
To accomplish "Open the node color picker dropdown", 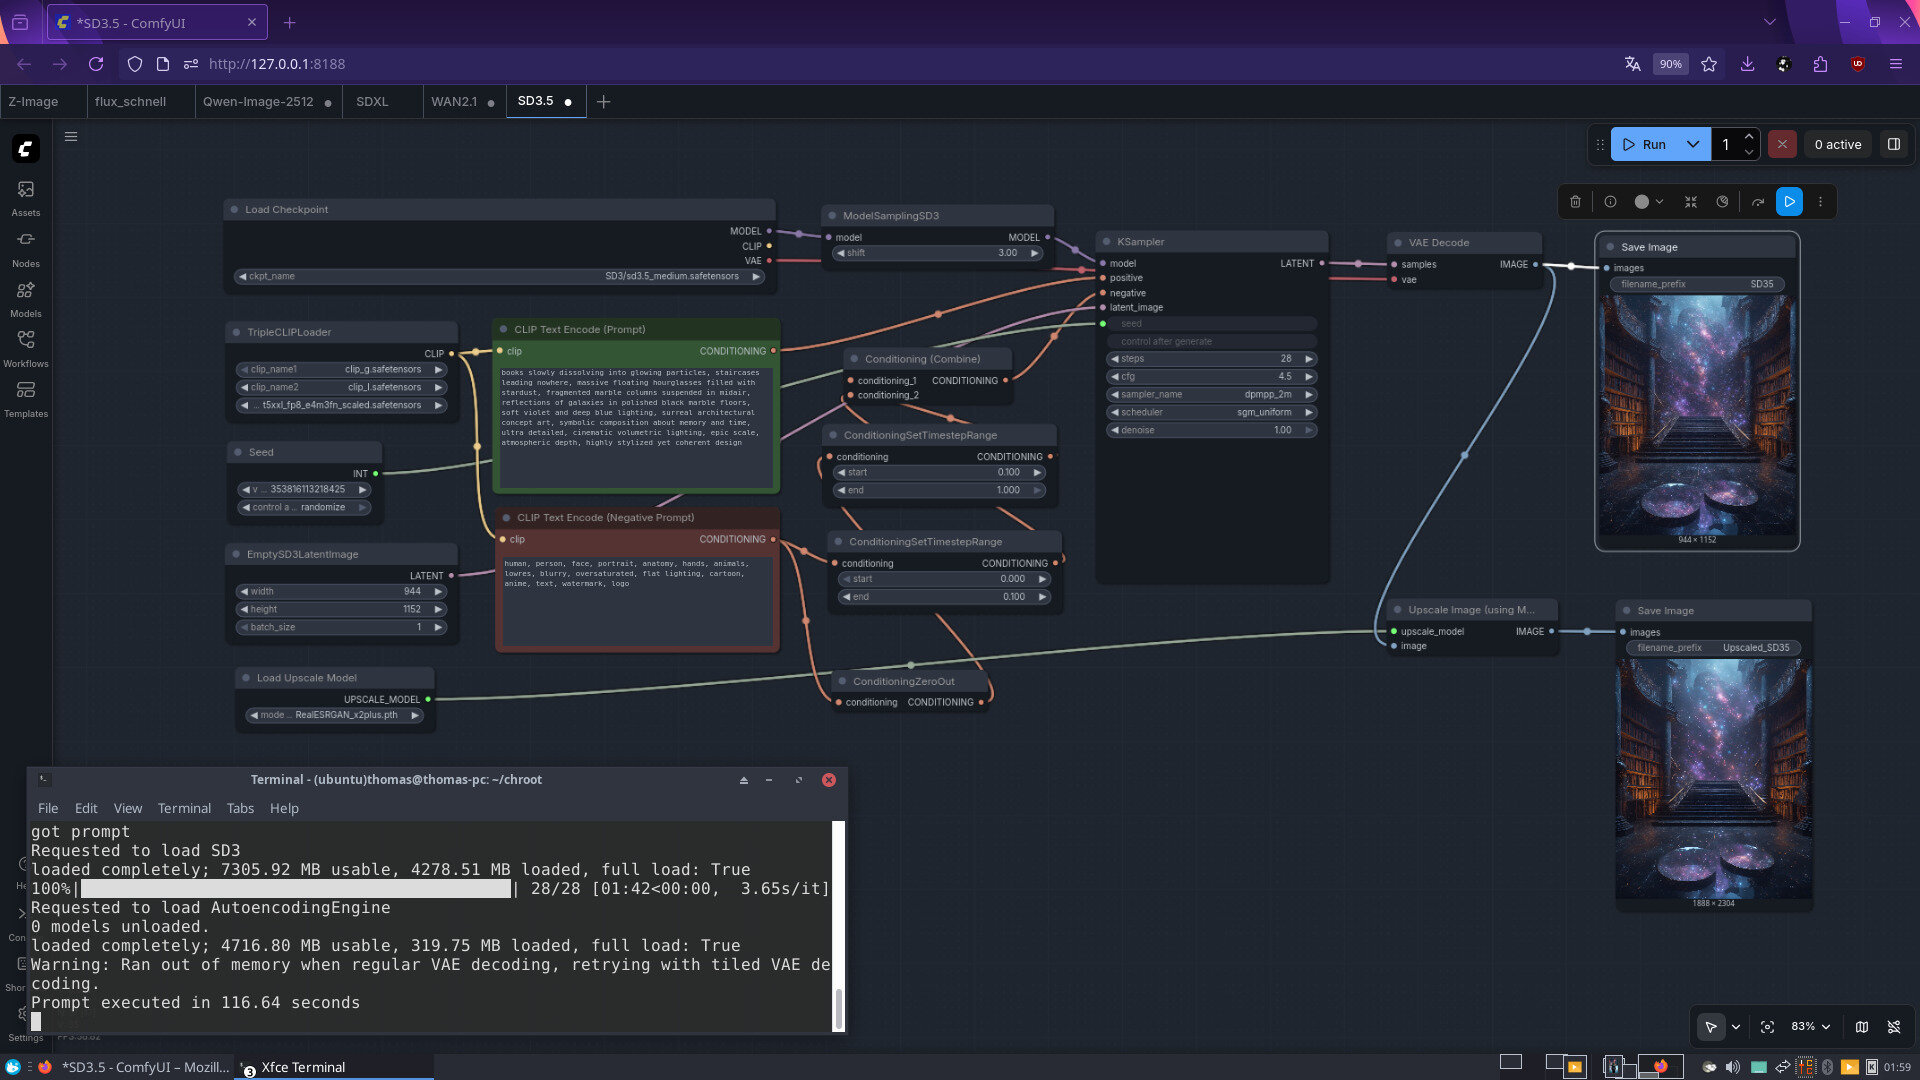I will [1648, 202].
